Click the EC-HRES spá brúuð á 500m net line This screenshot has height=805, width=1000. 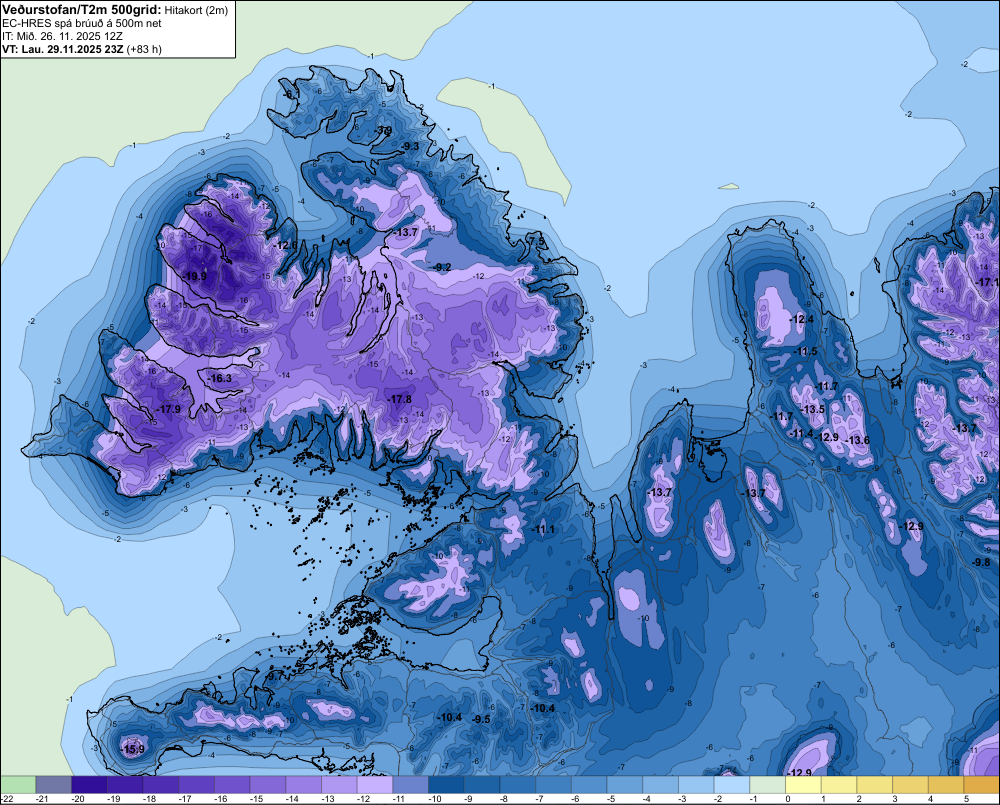pos(82,23)
